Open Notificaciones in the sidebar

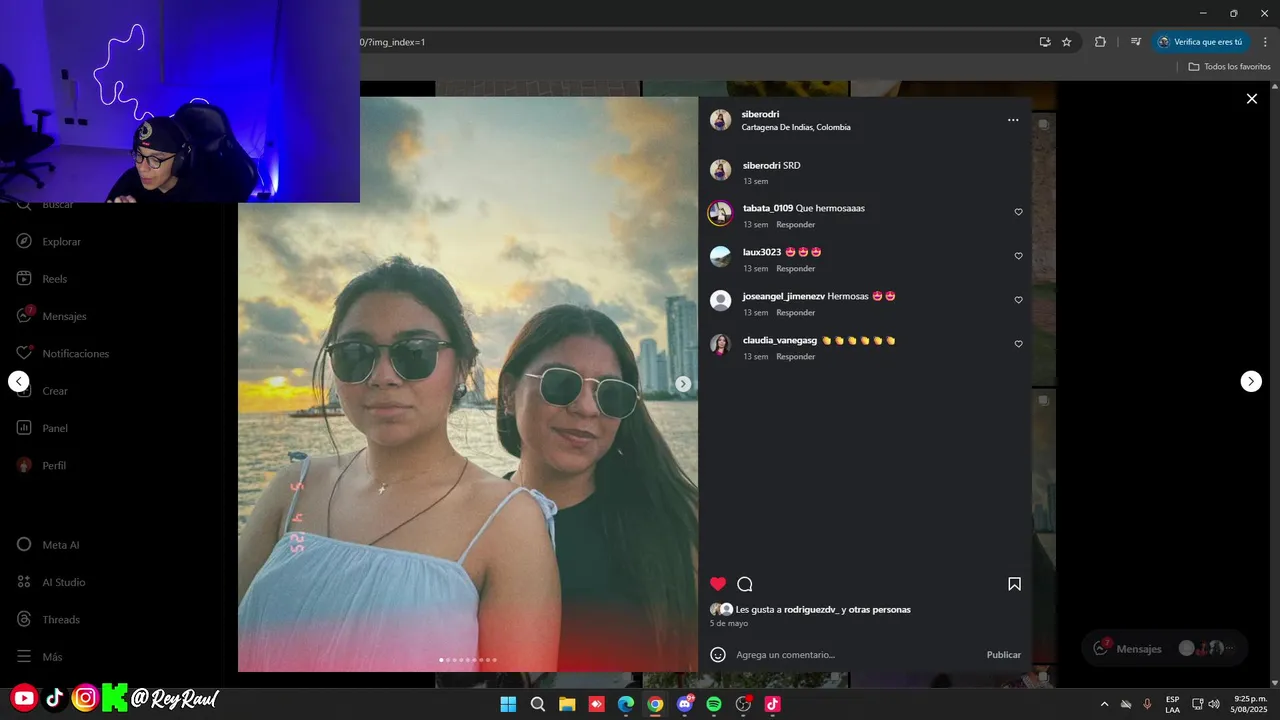coord(63,354)
